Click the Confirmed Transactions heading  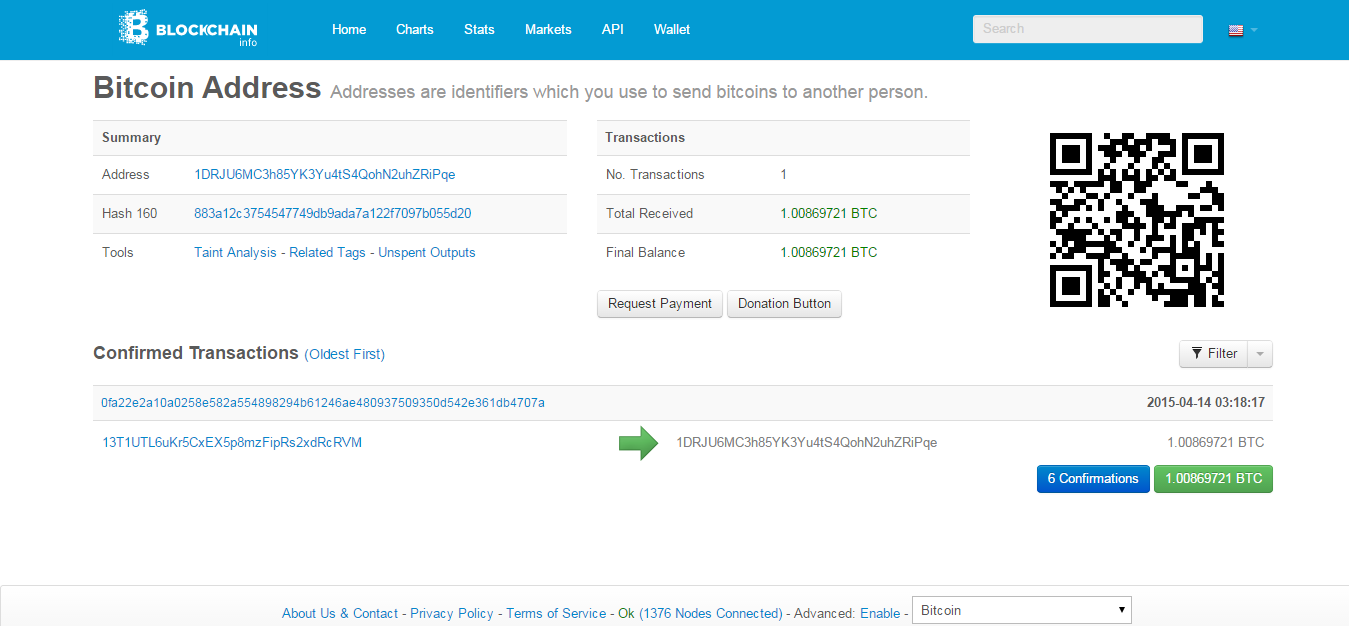196,353
